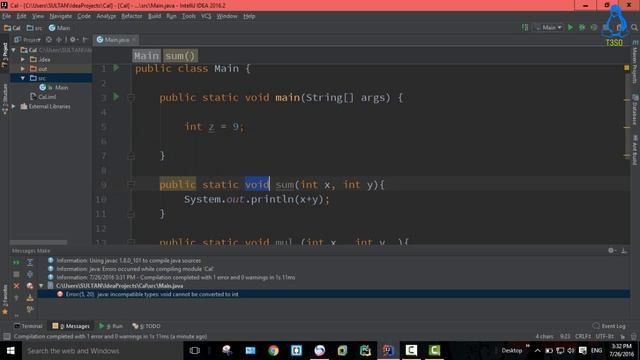Screen dimensions: 640x360
Task: Switch to the Terminal tool tab
Action: tap(28, 326)
